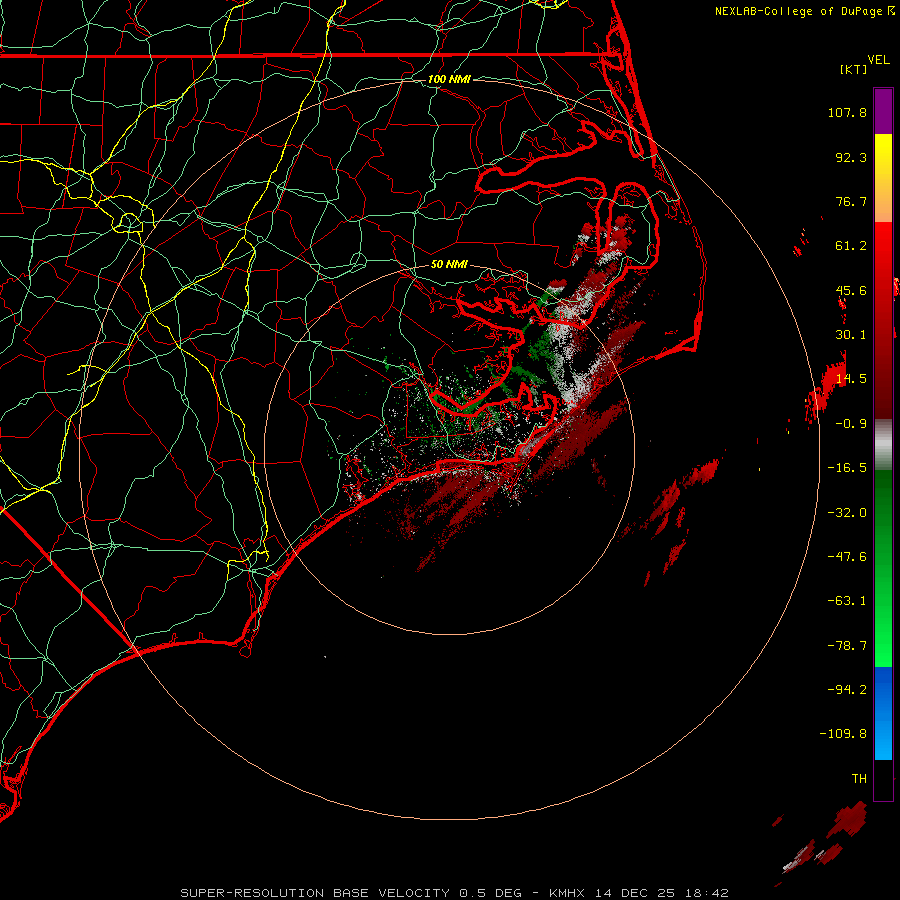Click the 92.3 legend value

click(851, 157)
